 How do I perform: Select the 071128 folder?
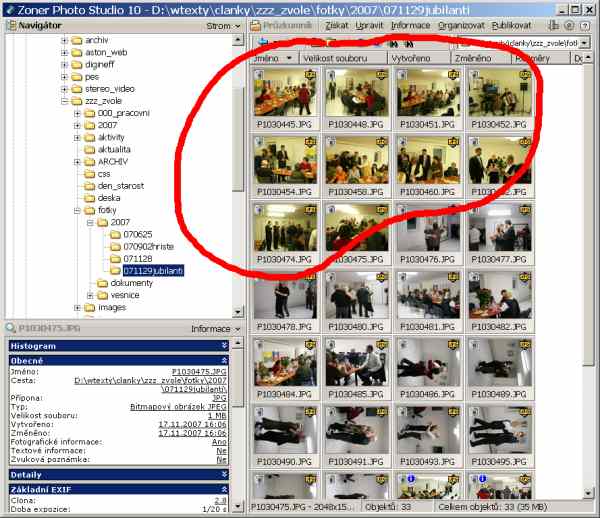tap(139, 257)
